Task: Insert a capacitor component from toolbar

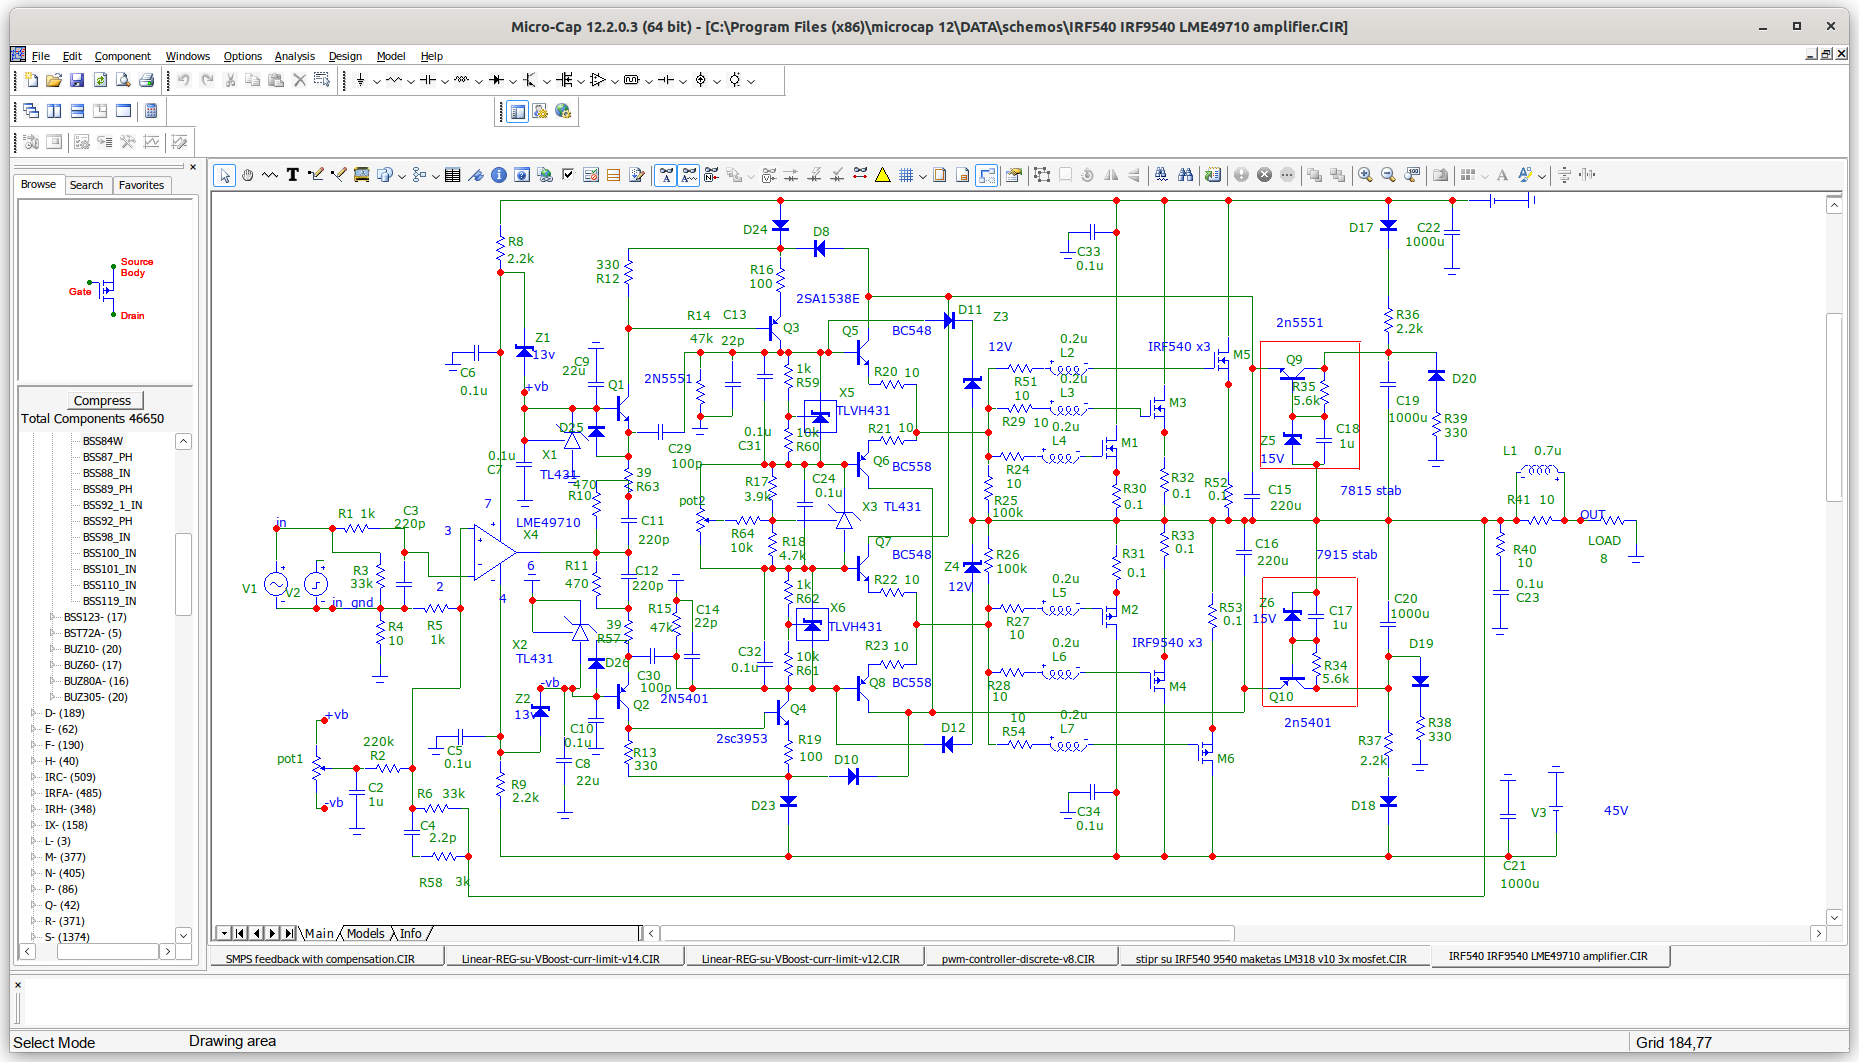Action: [428, 80]
